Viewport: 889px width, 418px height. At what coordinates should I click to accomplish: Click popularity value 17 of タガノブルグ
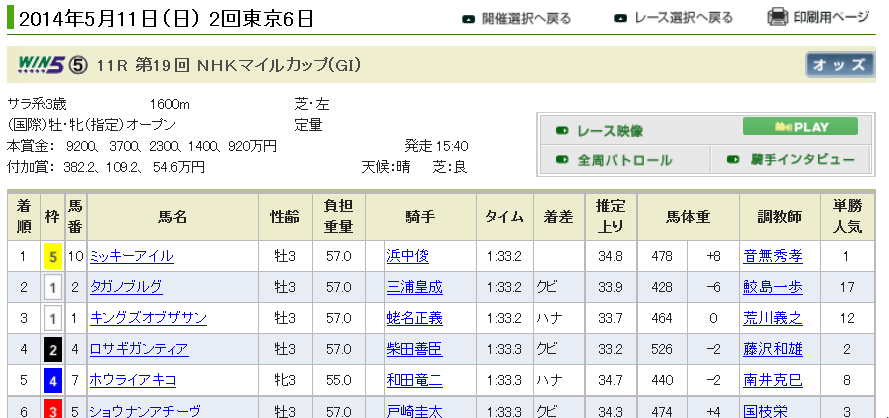pyautogui.click(x=847, y=288)
